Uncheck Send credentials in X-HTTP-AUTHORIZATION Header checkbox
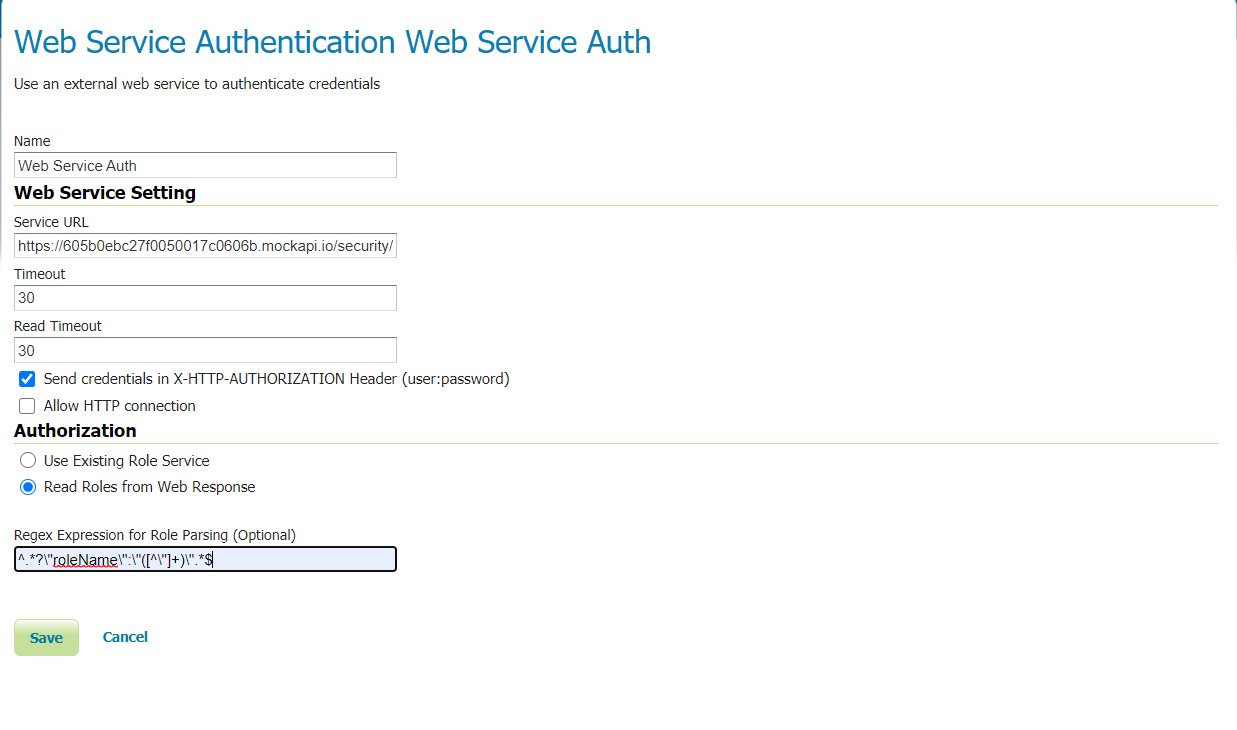This screenshot has height=730, width=1237. click(28, 379)
